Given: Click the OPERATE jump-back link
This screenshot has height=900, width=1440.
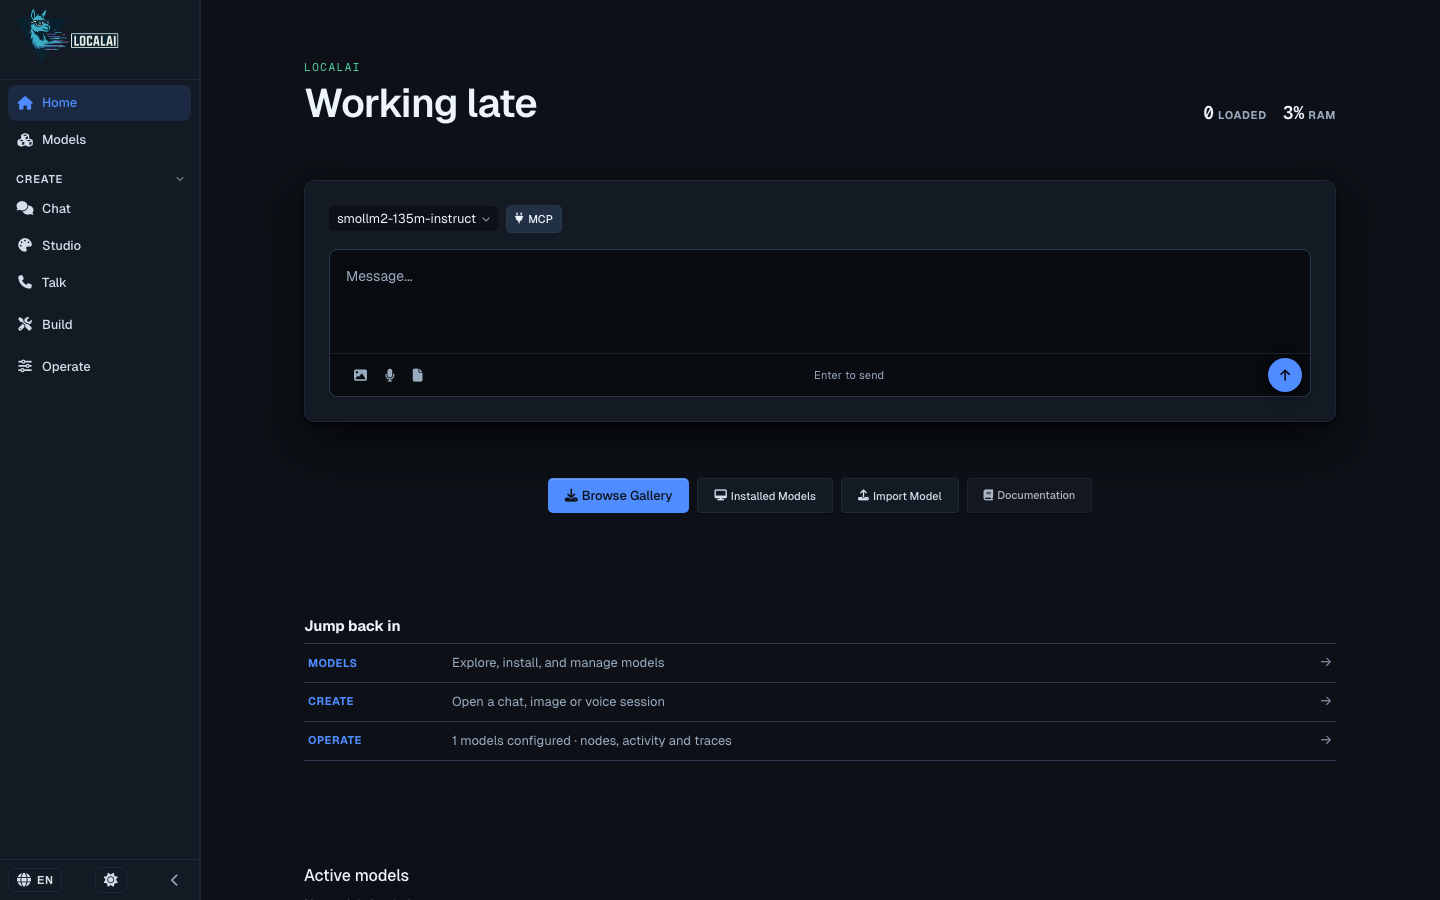Looking at the screenshot, I should tap(335, 741).
